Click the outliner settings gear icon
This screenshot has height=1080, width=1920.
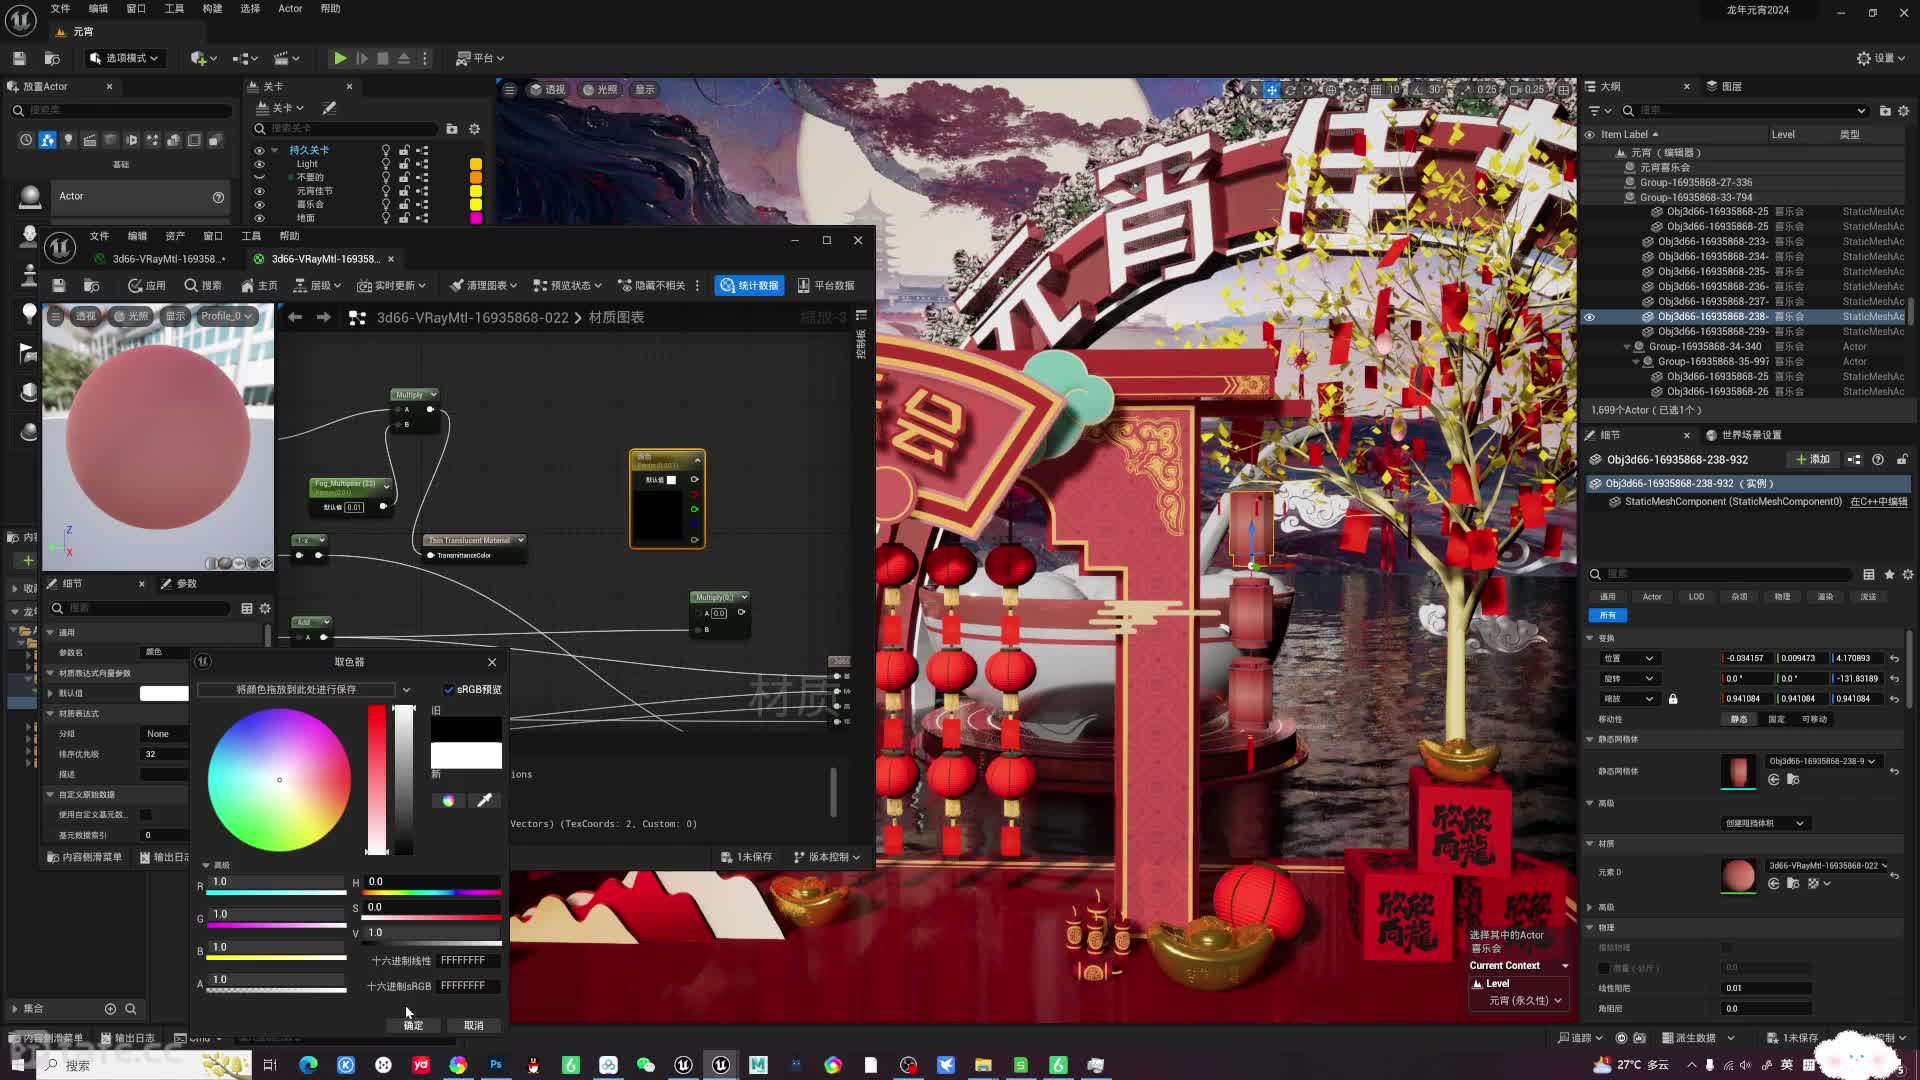[x=1904, y=111]
